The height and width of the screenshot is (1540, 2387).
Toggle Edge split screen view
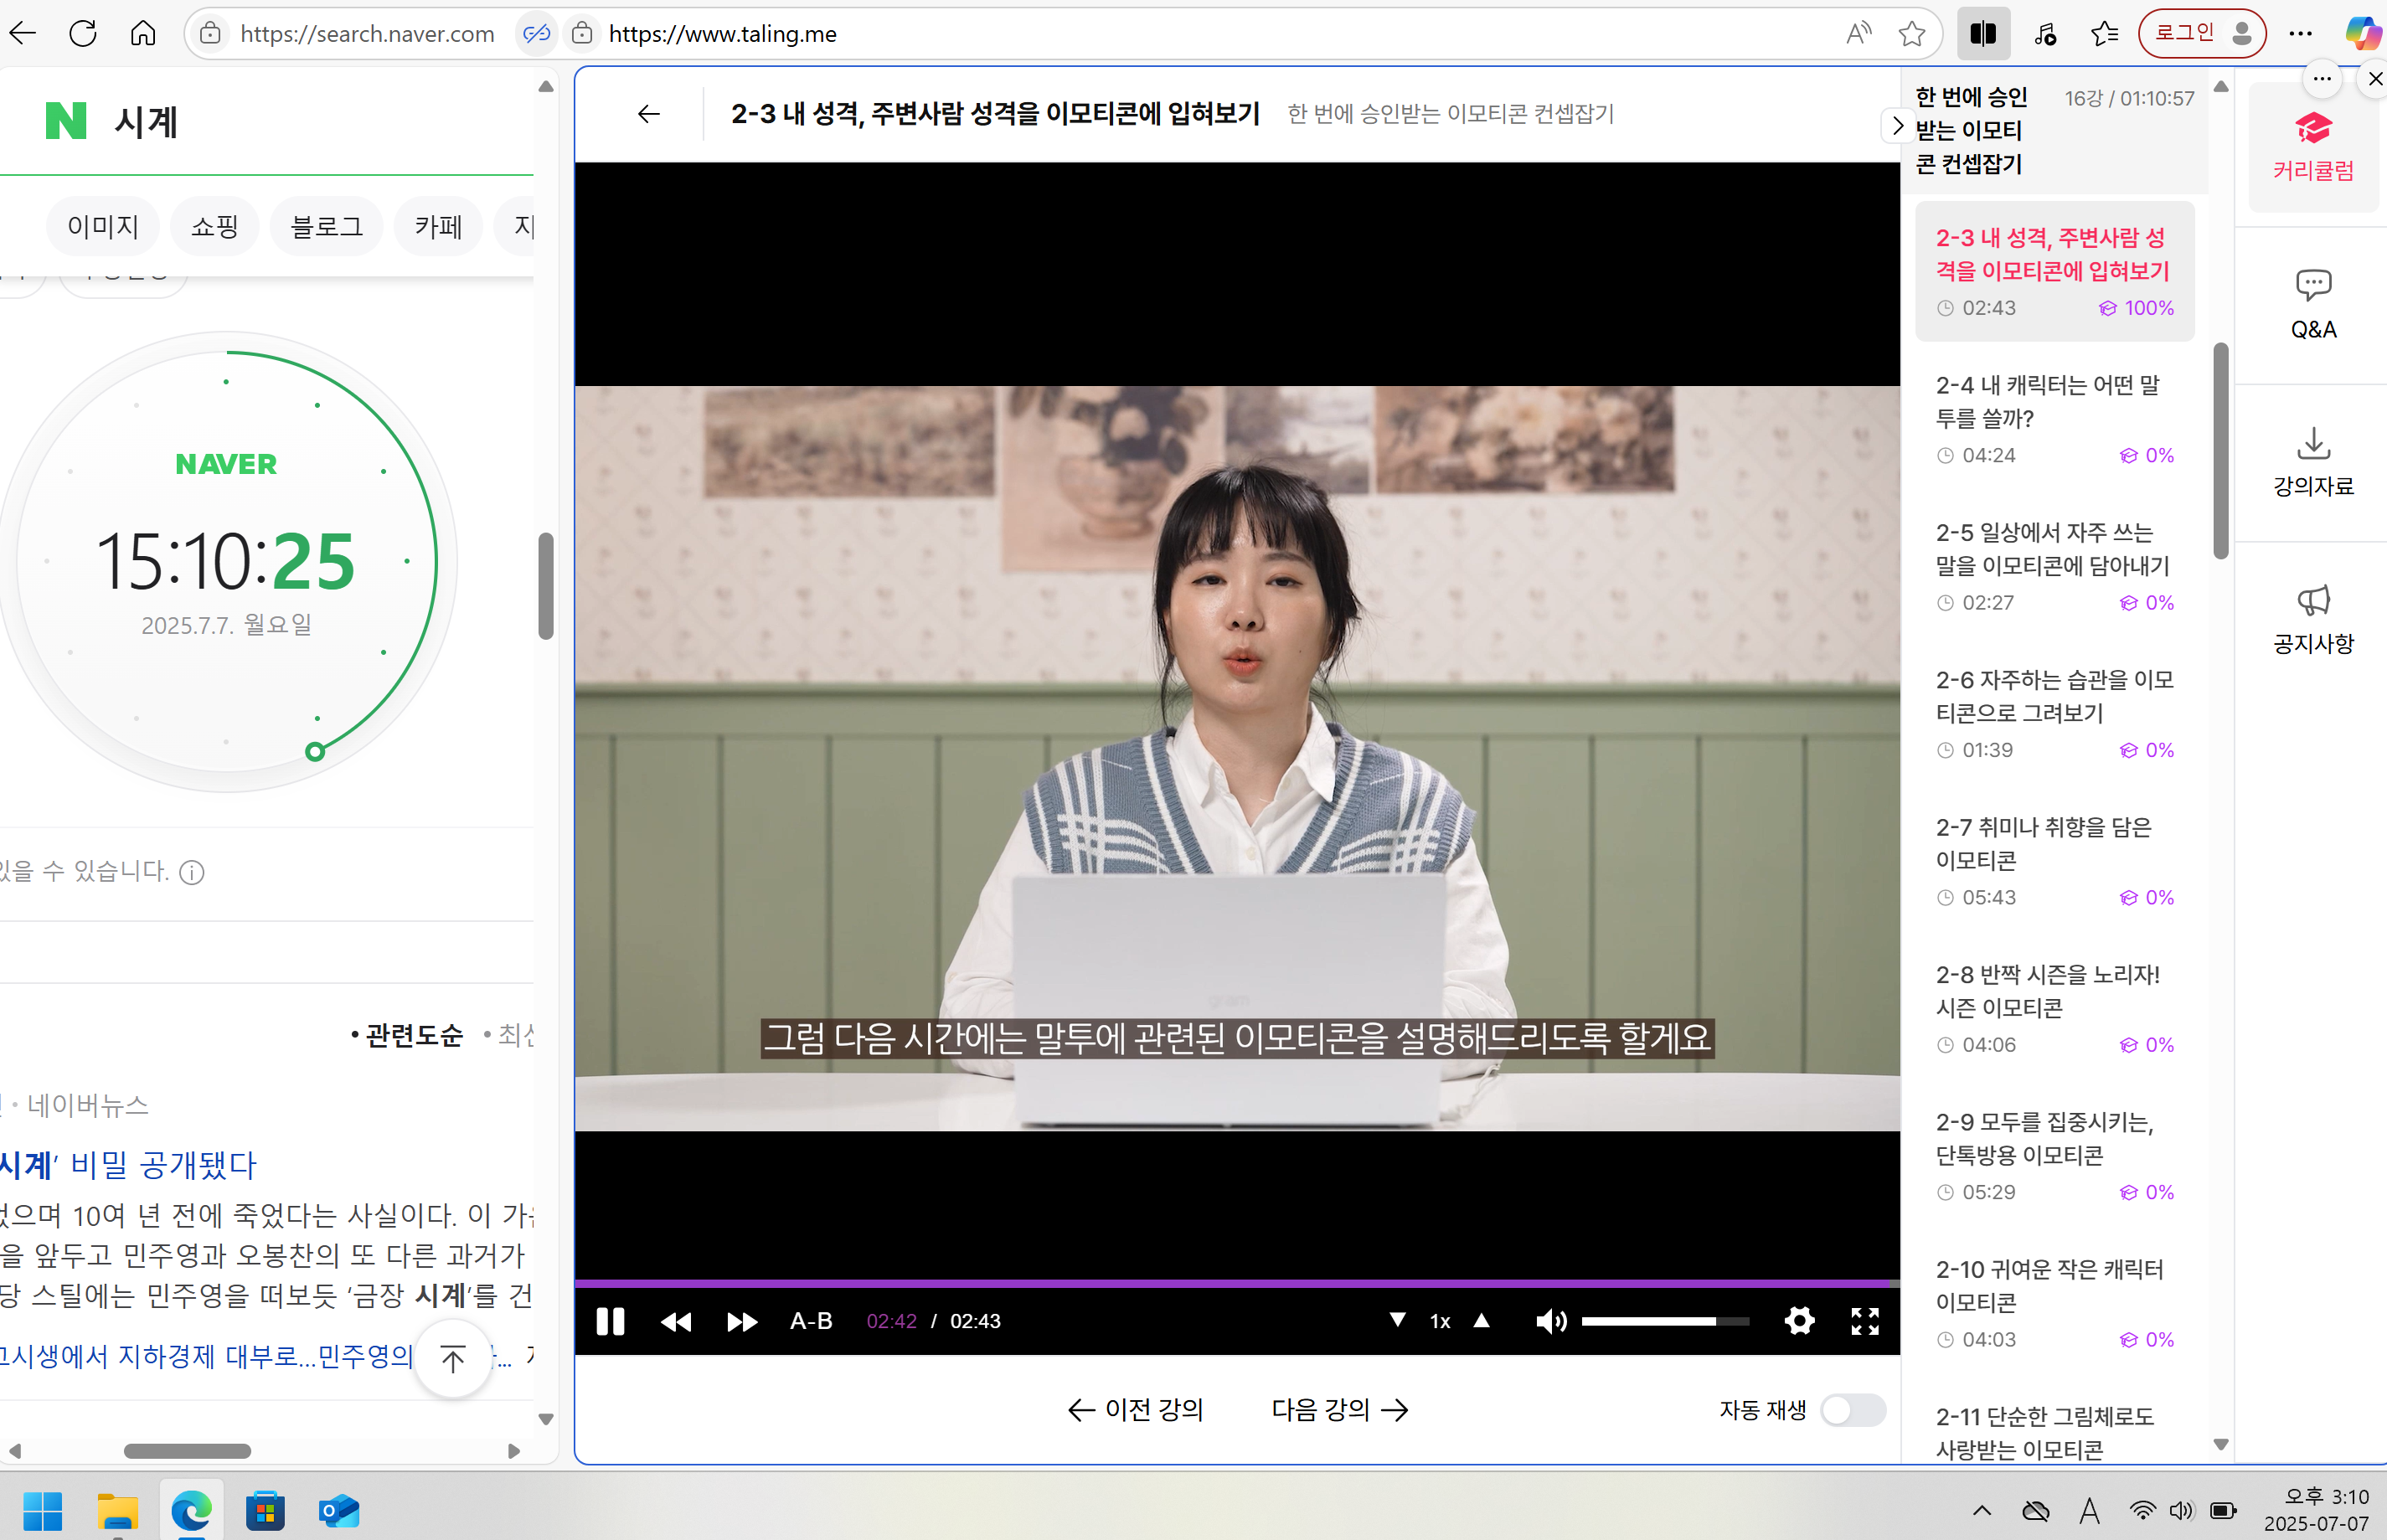point(1983,33)
